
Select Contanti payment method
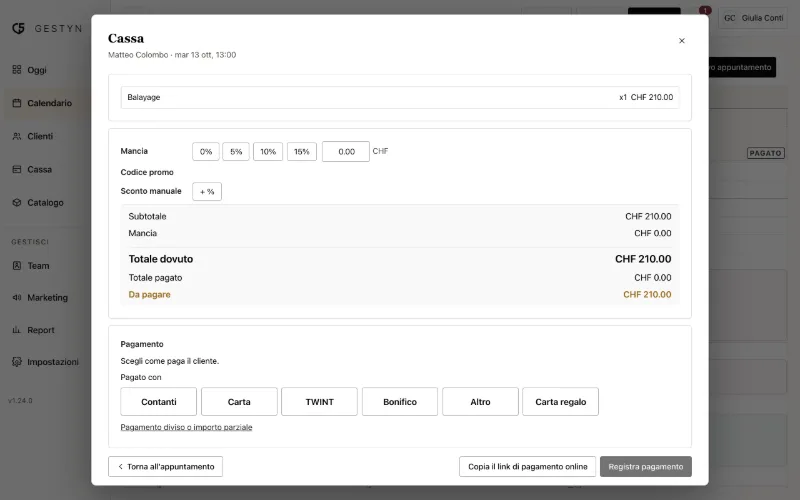pos(159,402)
